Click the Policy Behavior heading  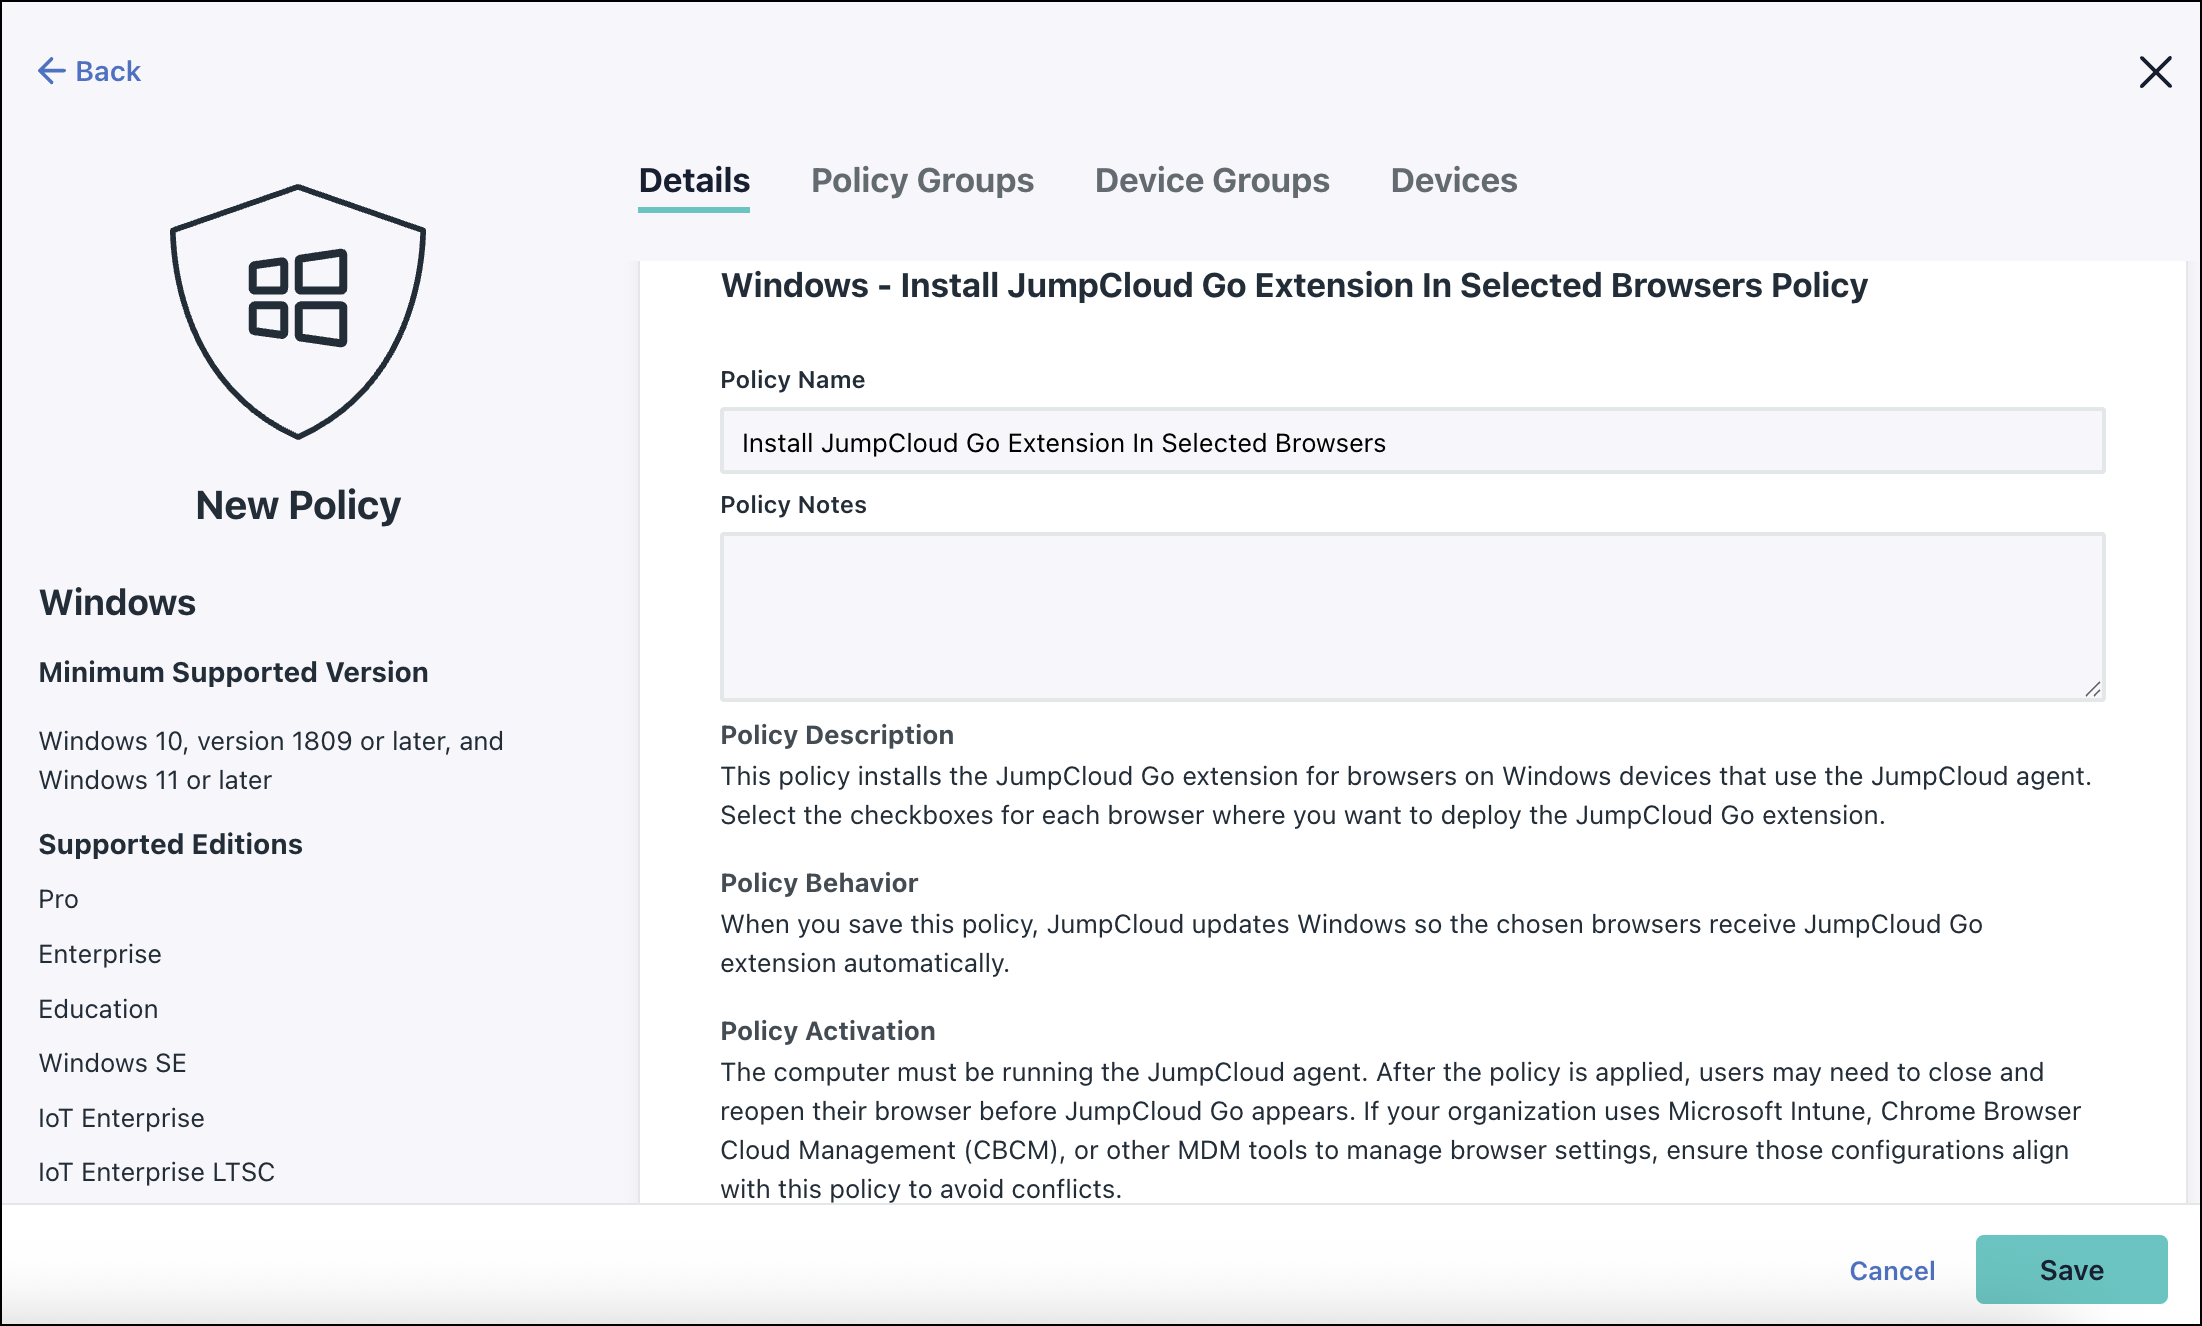point(819,883)
